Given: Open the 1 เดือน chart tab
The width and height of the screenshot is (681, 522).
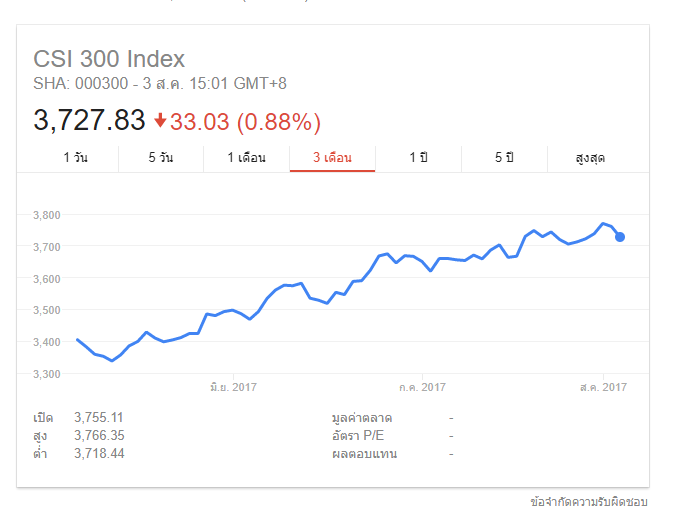Looking at the screenshot, I should coord(246,158).
